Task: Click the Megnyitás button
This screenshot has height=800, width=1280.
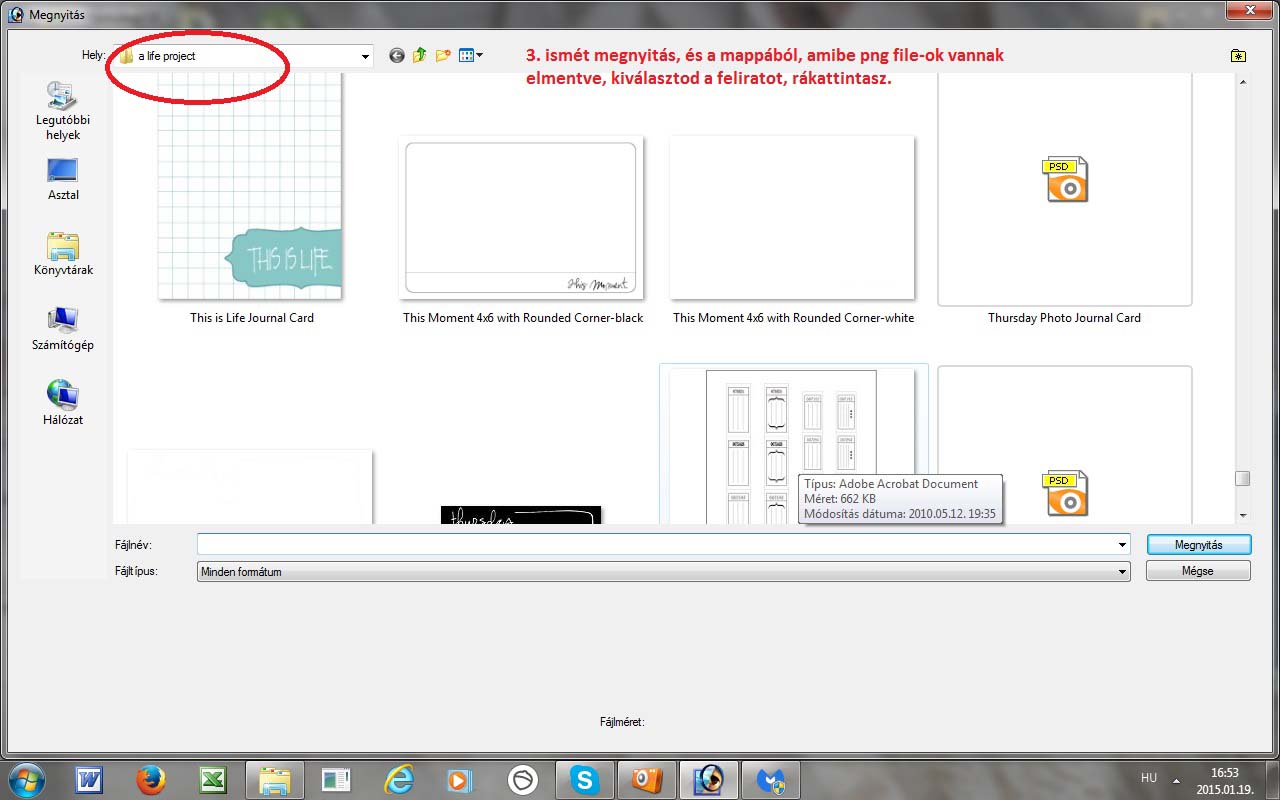Action: [x=1198, y=545]
